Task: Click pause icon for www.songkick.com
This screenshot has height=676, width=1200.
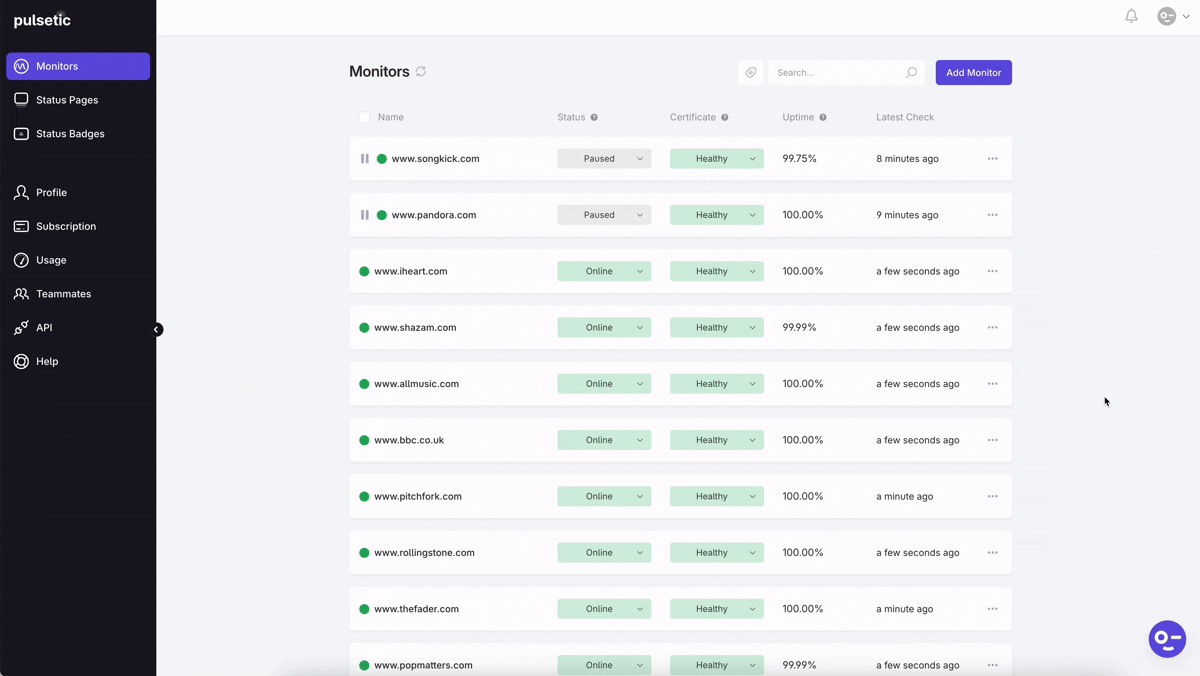Action: click(365, 159)
